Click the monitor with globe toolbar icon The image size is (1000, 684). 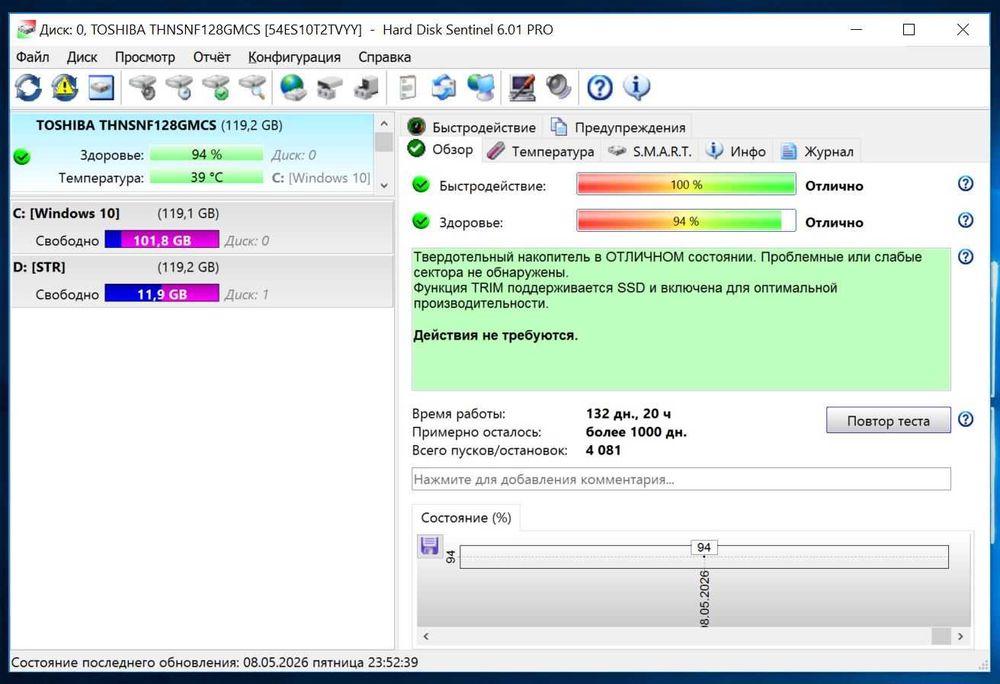coord(481,87)
